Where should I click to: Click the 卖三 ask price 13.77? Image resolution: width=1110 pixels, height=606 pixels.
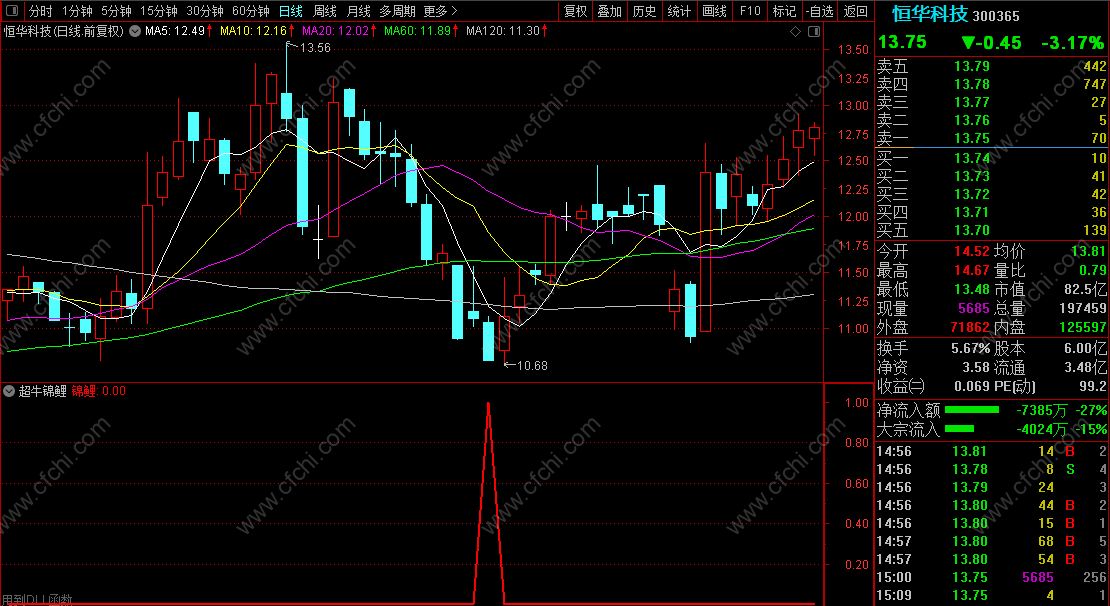[972, 102]
